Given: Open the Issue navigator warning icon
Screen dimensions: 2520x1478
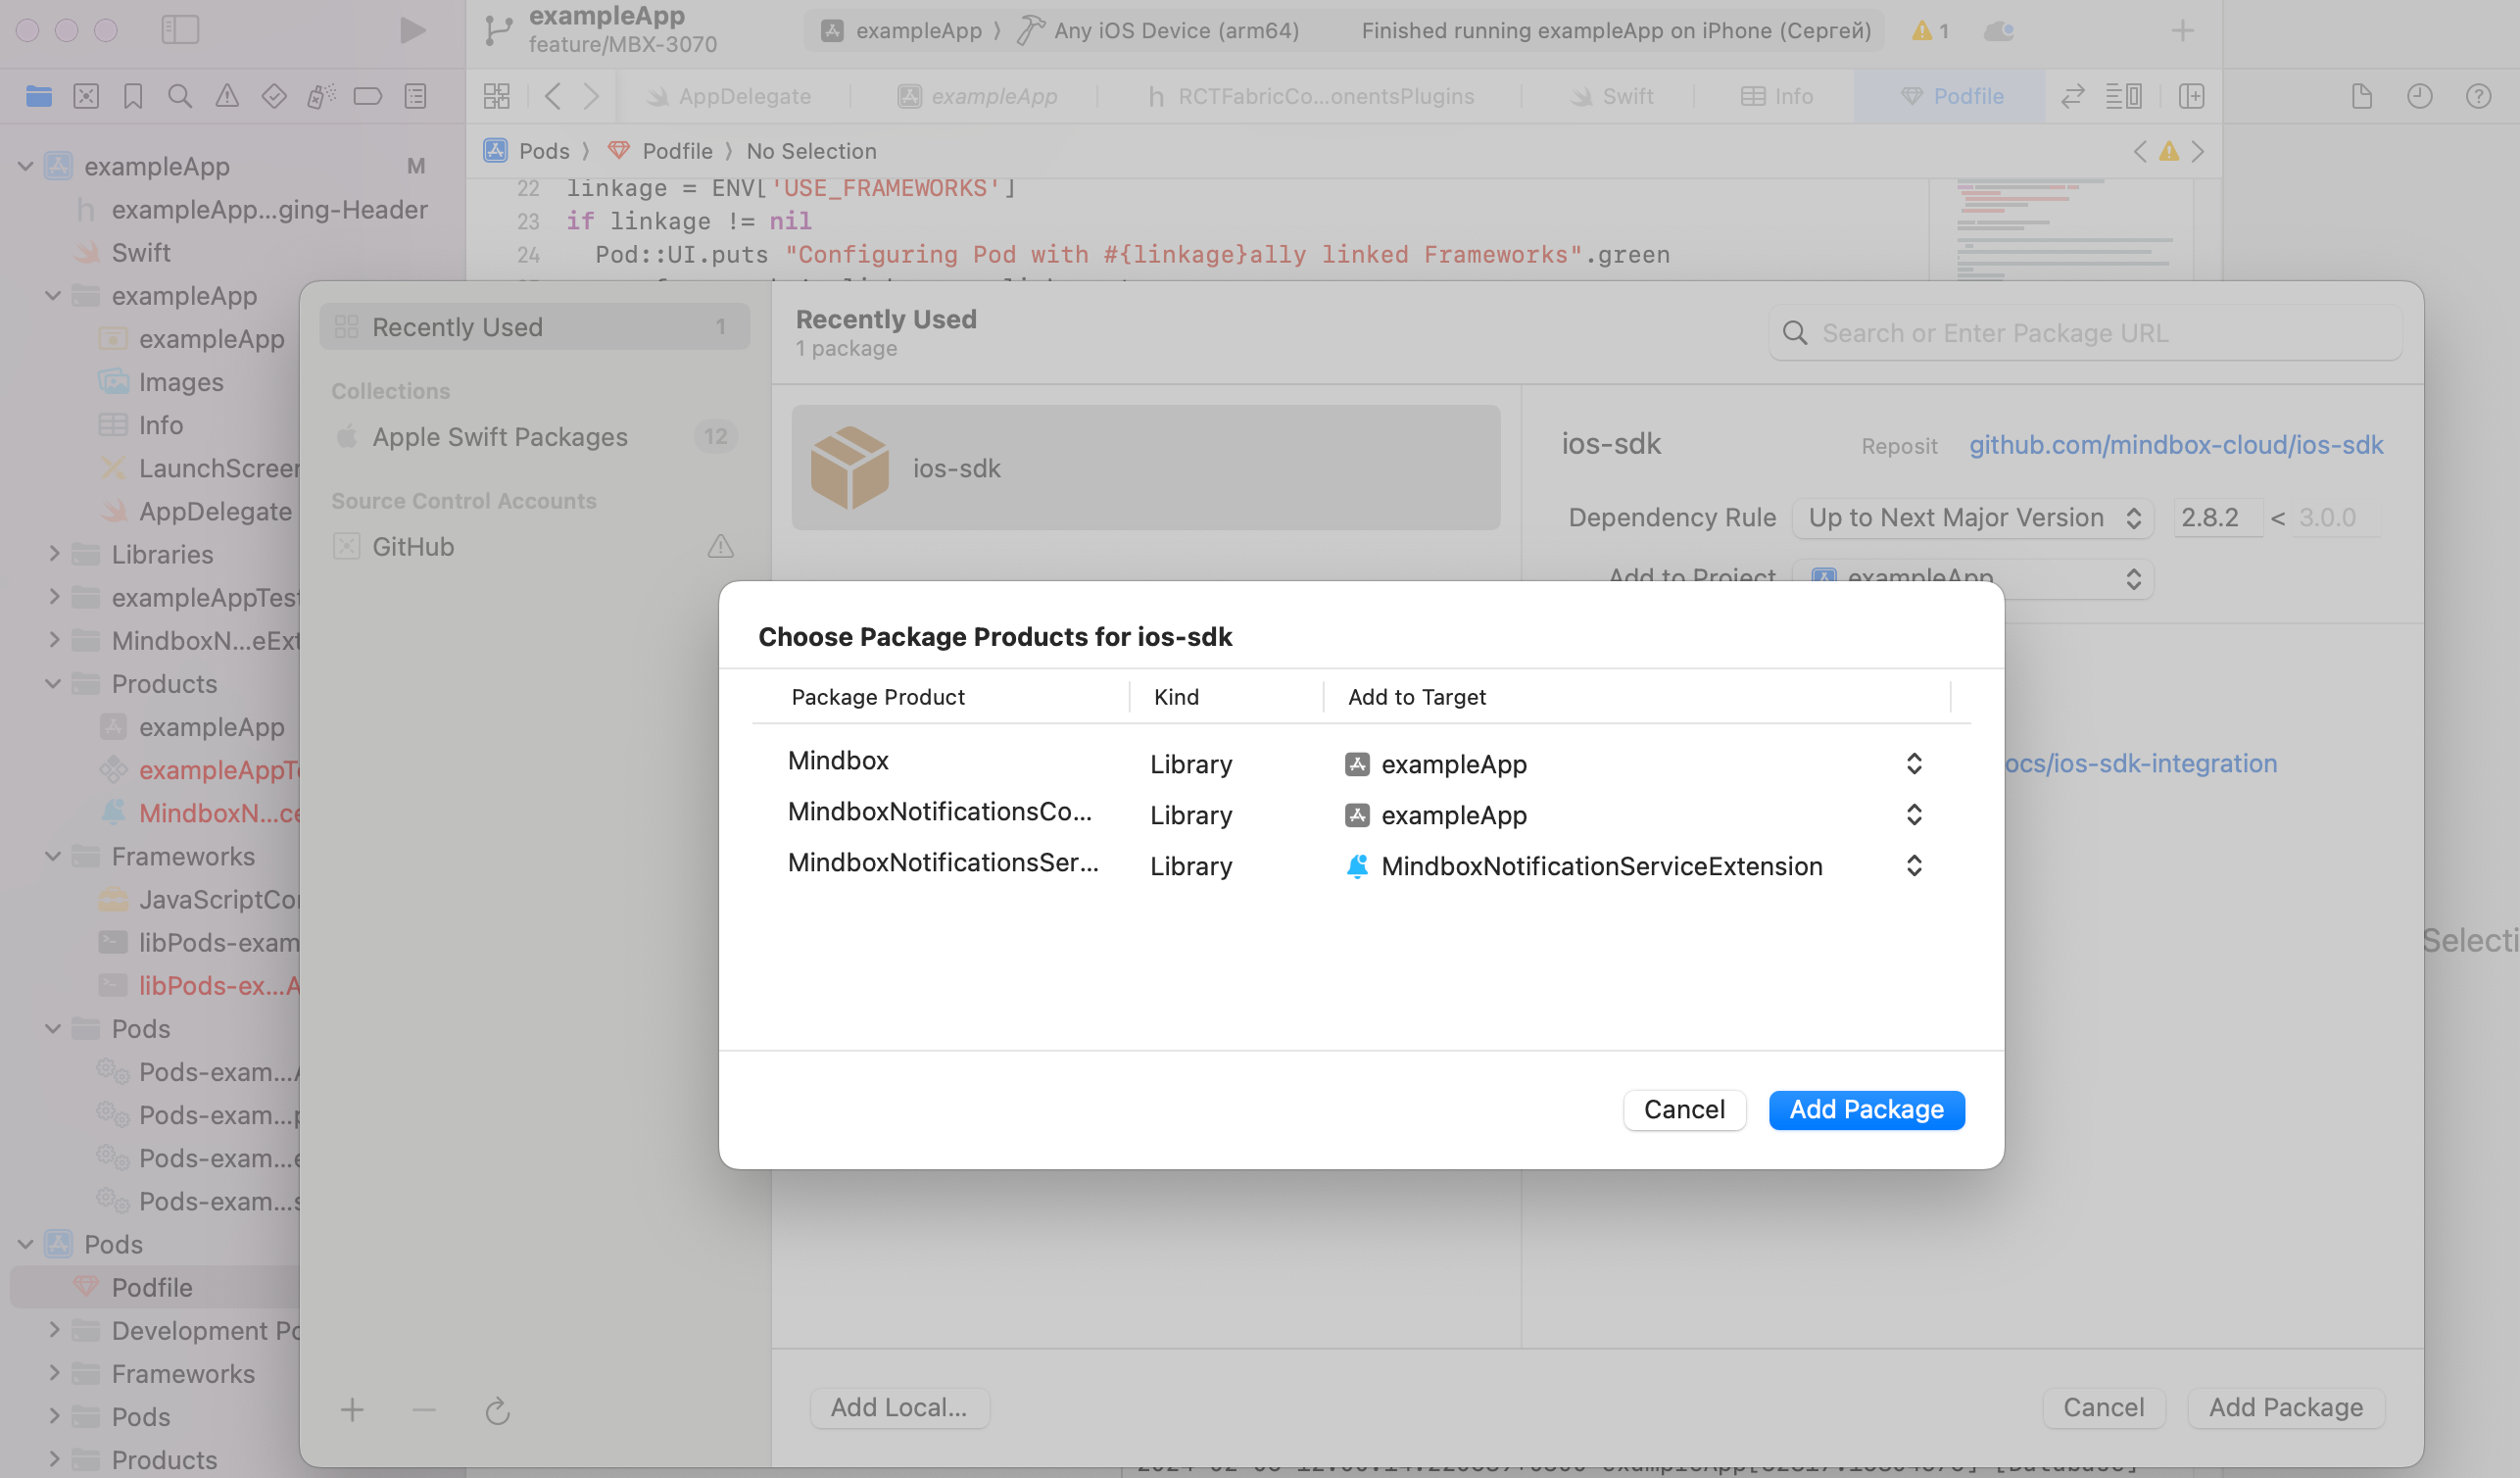Looking at the screenshot, I should point(227,96).
